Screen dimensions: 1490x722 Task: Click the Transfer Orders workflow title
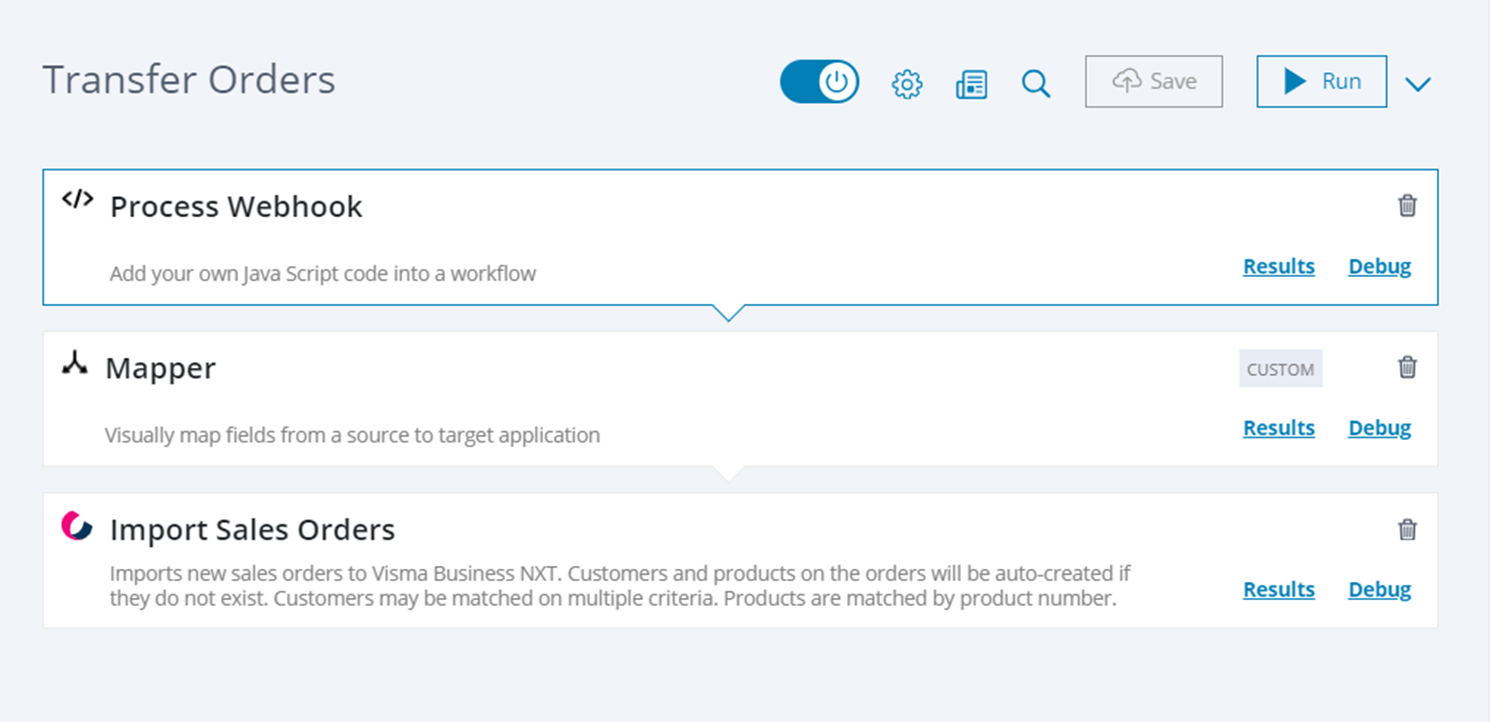click(189, 80)
